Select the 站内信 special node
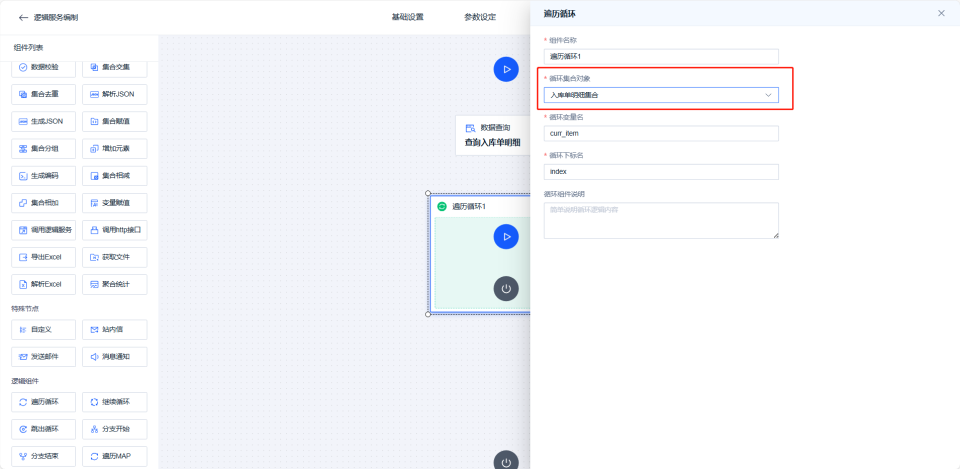960x469 pixels. click(x=114, y=329)
